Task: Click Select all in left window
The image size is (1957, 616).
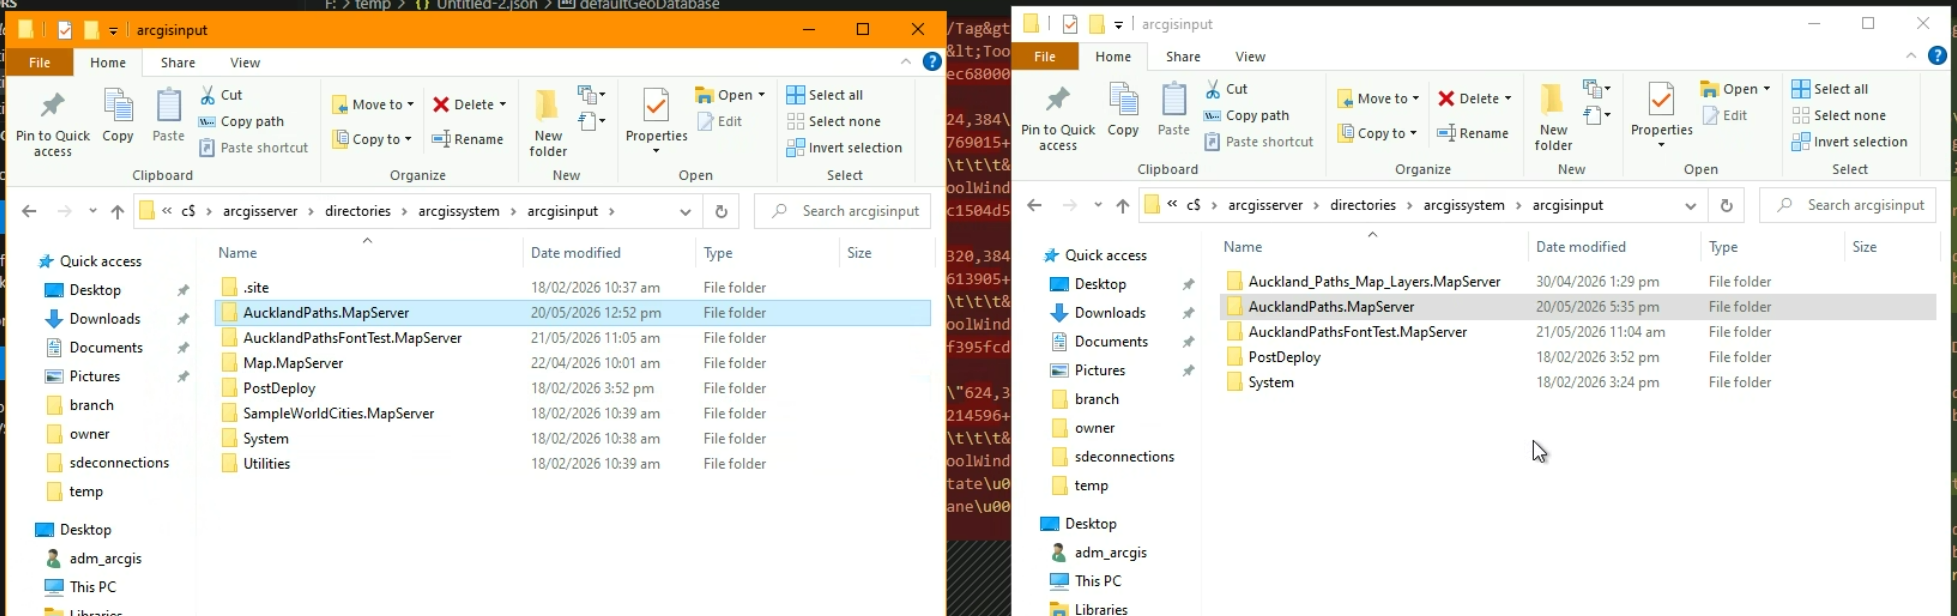Action: pos(825,94)
